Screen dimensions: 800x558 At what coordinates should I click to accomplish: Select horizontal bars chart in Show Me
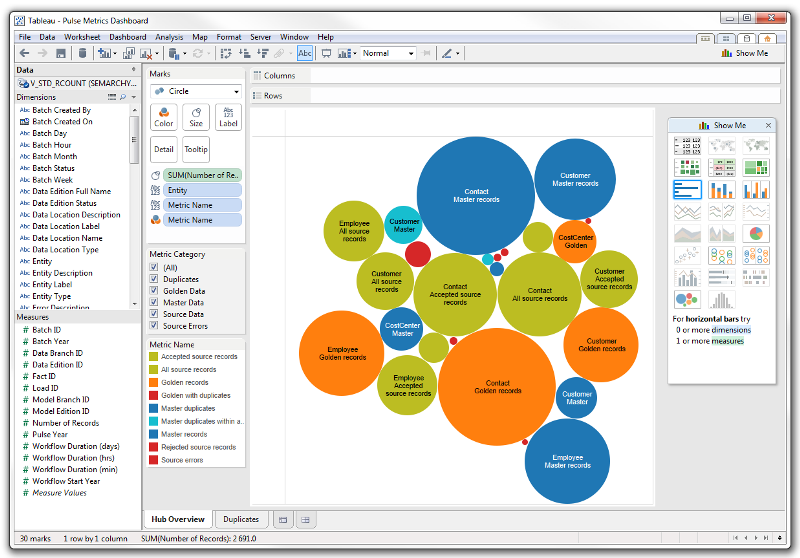tap(687, 189)
